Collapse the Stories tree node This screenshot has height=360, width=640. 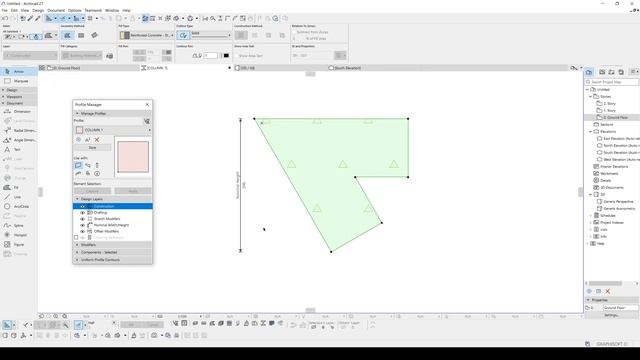591,97
